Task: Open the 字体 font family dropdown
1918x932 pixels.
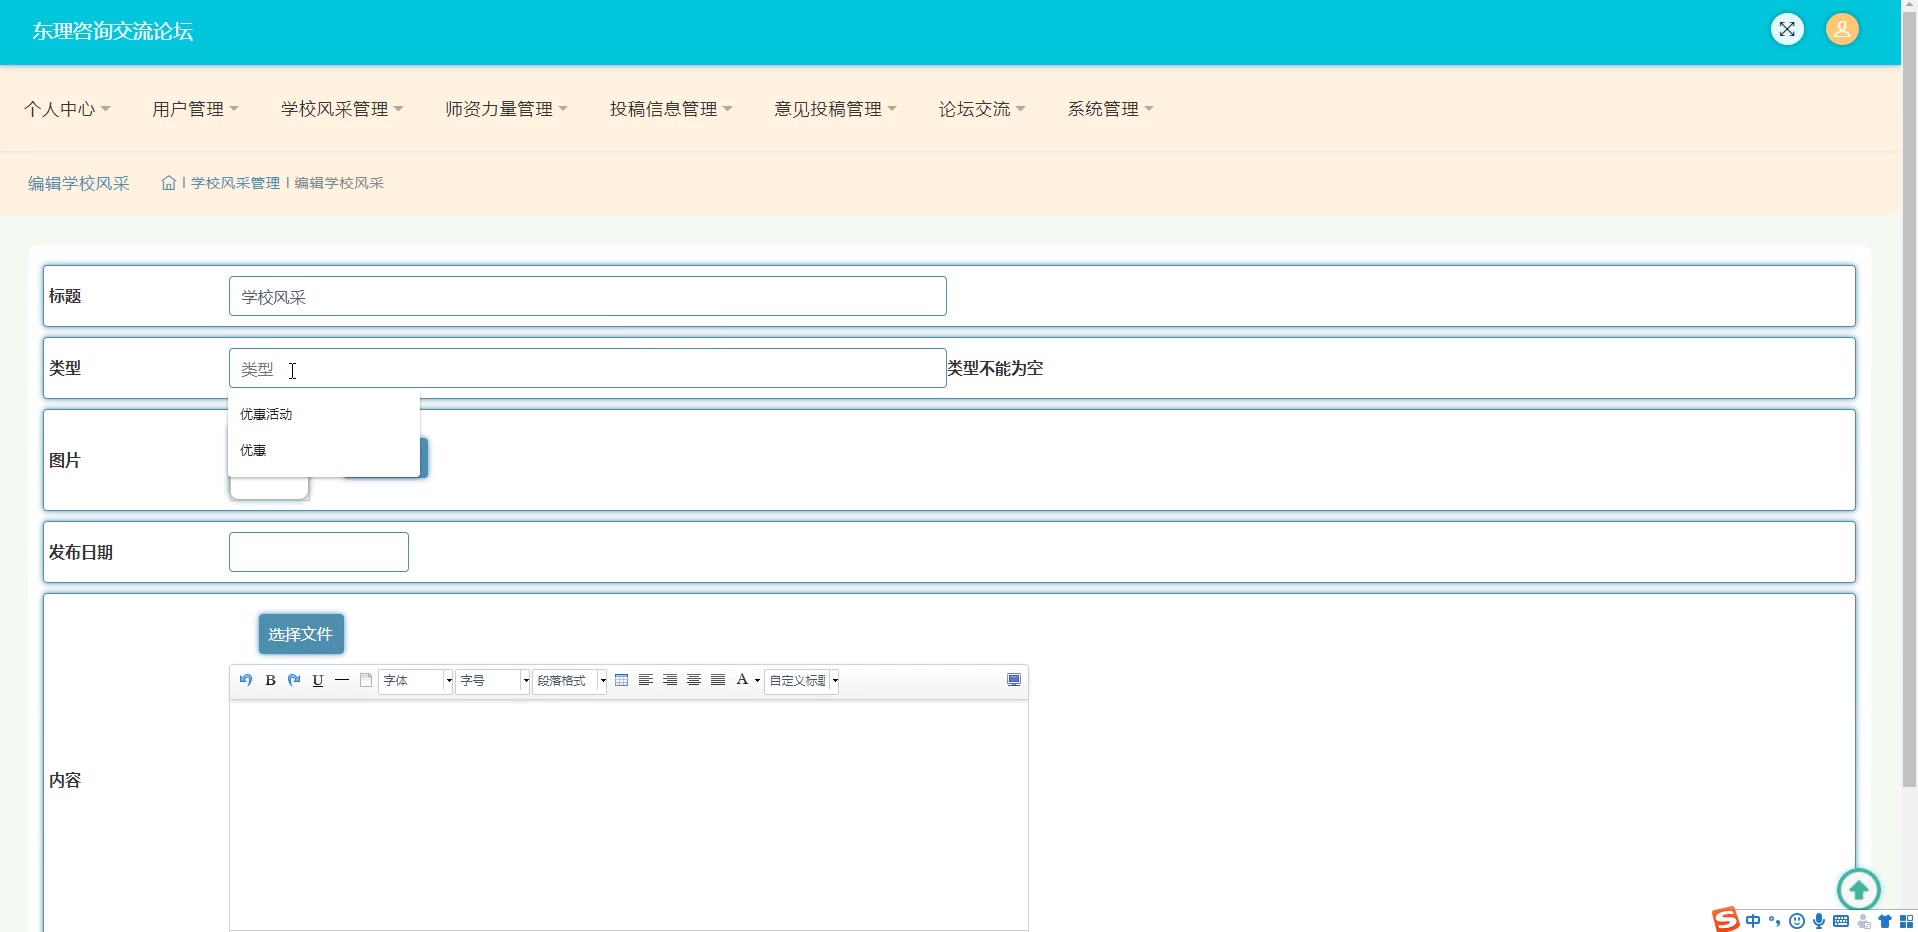Action: [x=416, y=681]
